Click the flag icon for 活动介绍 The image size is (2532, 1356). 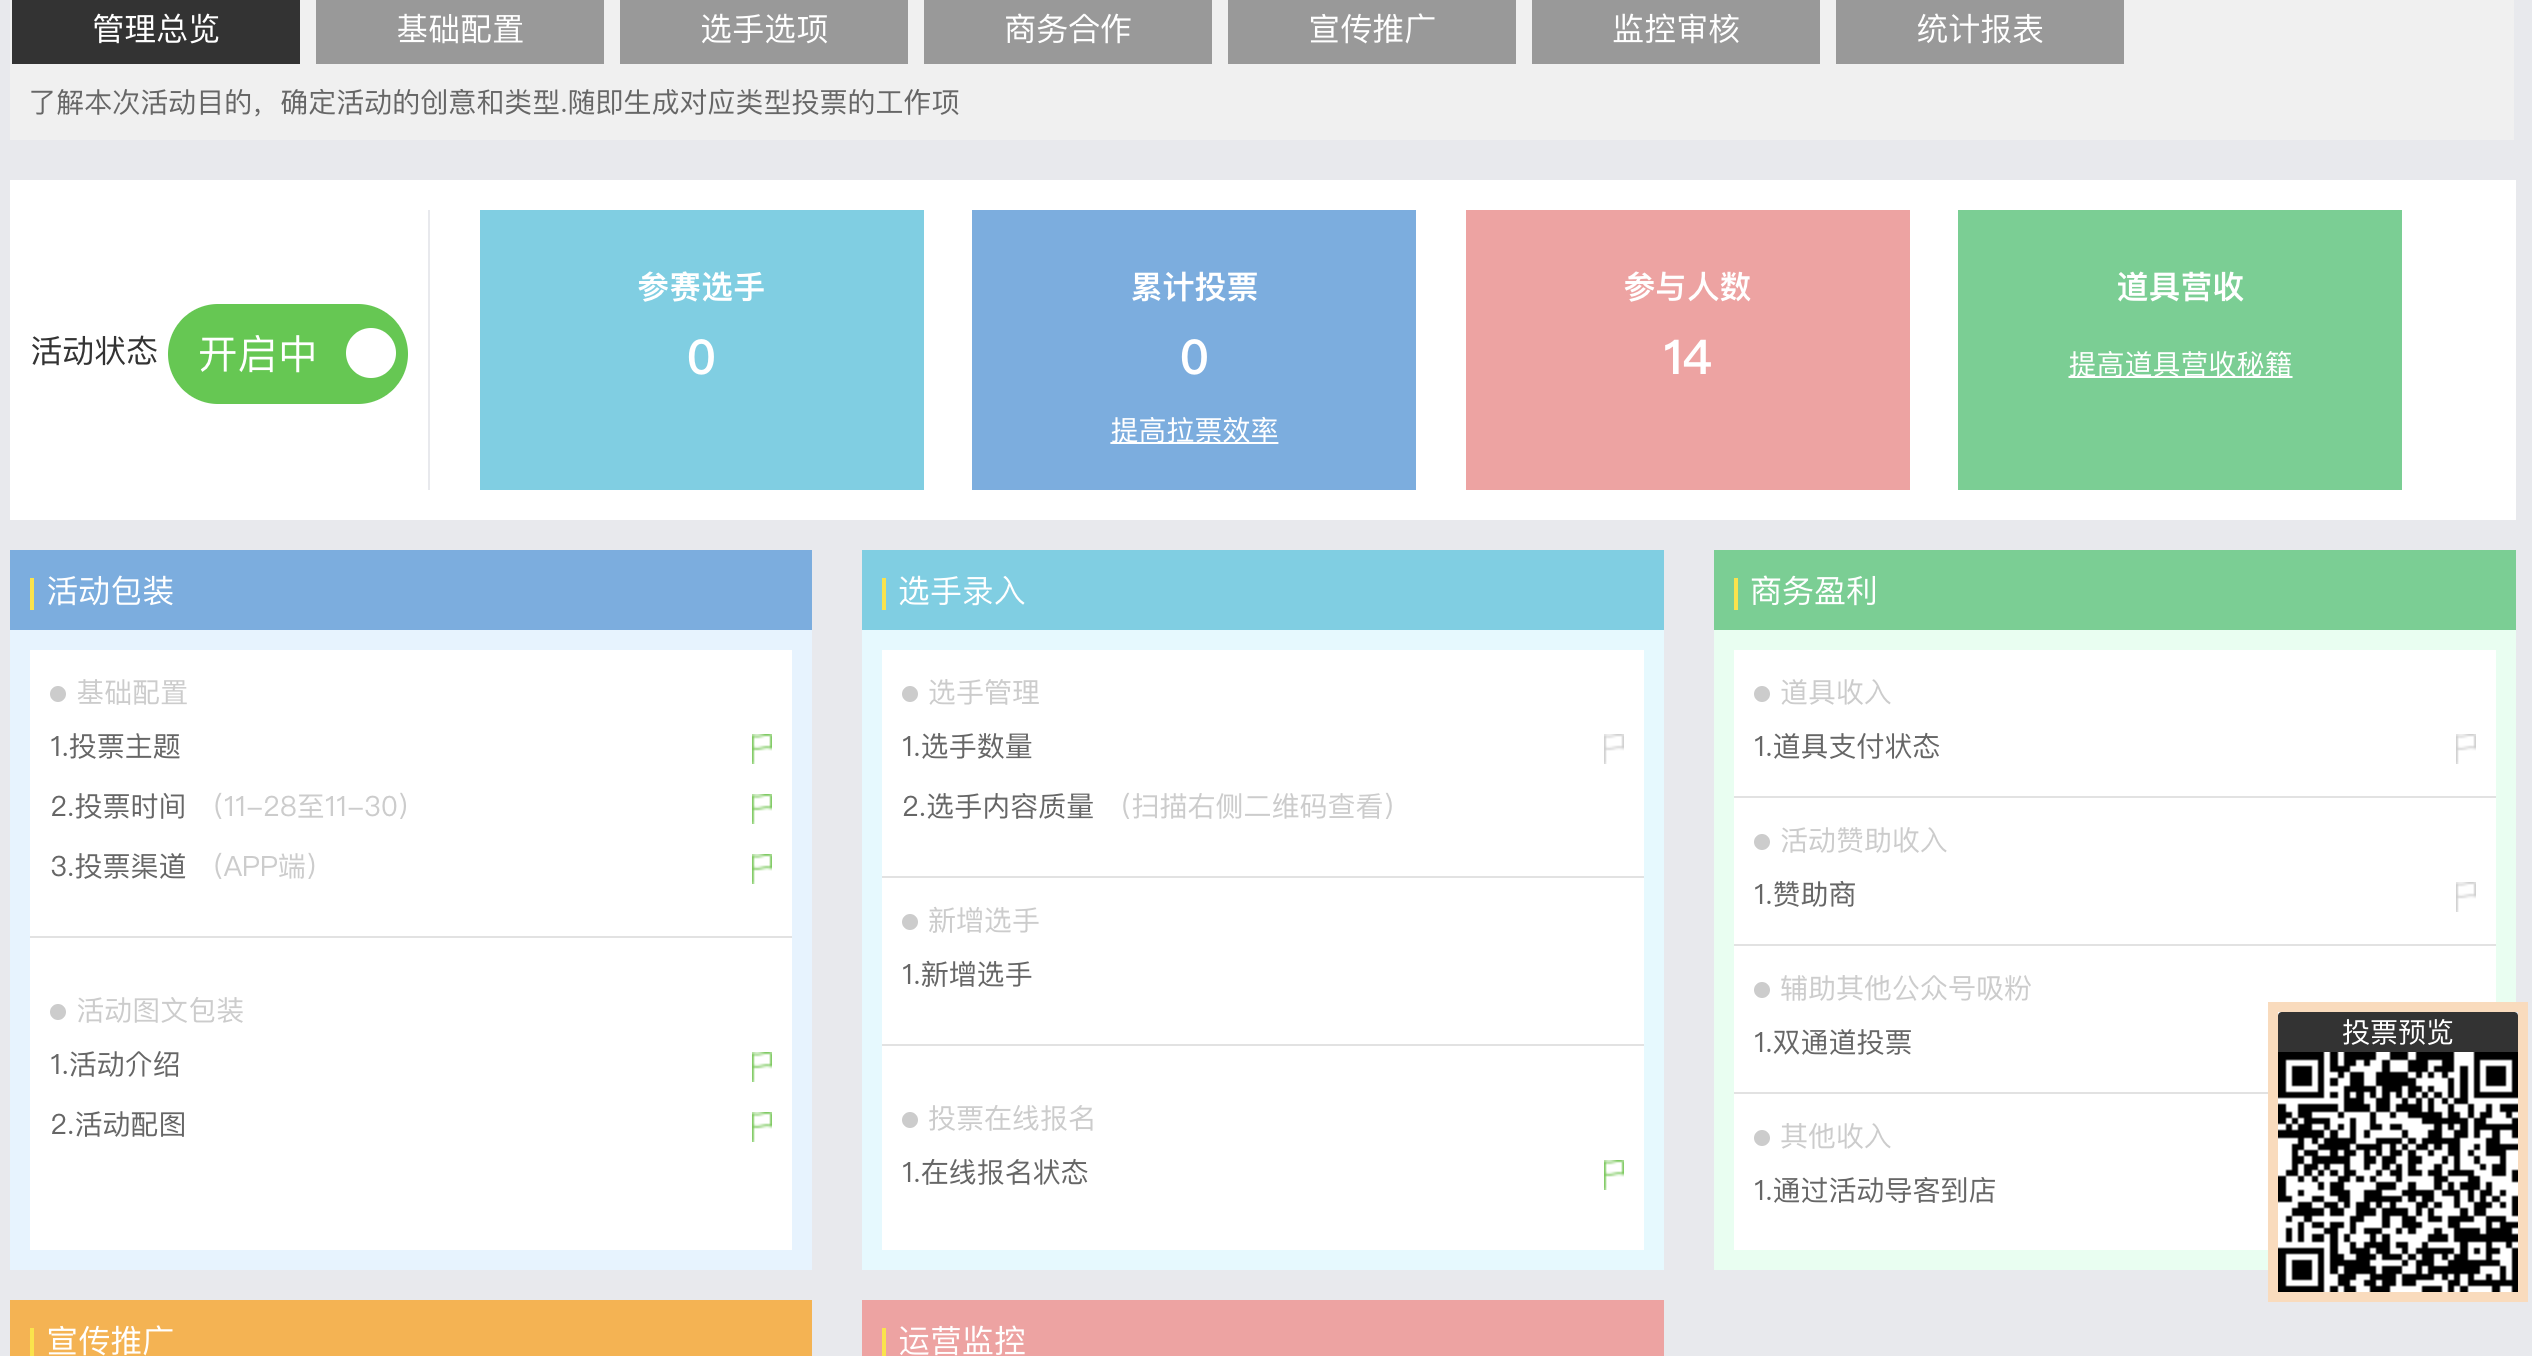(x=761, y=1065)
